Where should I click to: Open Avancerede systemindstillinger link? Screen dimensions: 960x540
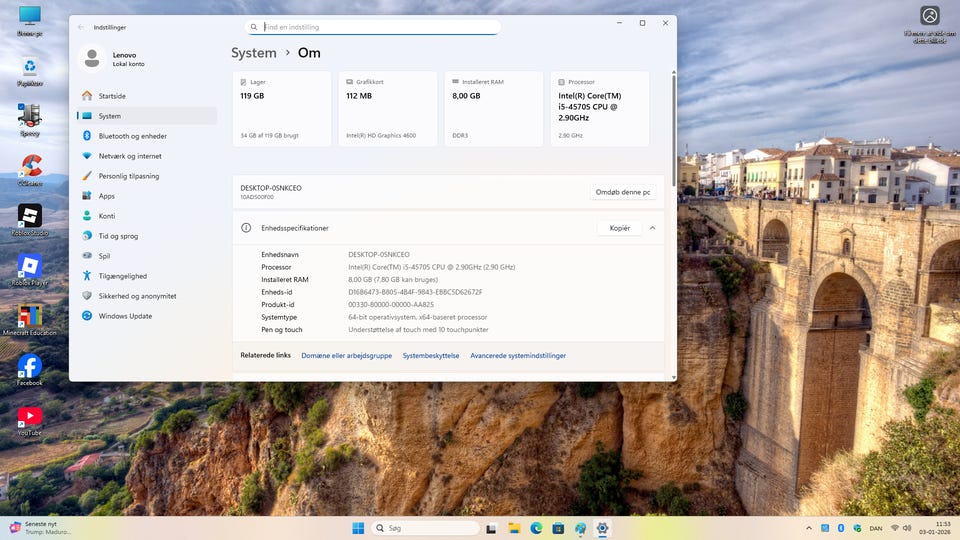518,356
